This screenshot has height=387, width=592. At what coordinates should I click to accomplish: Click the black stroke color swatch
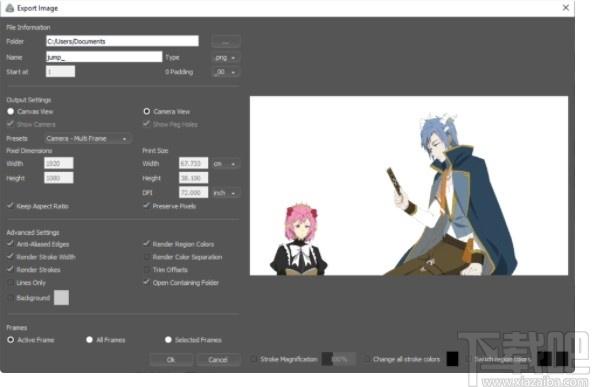[452, 359]
